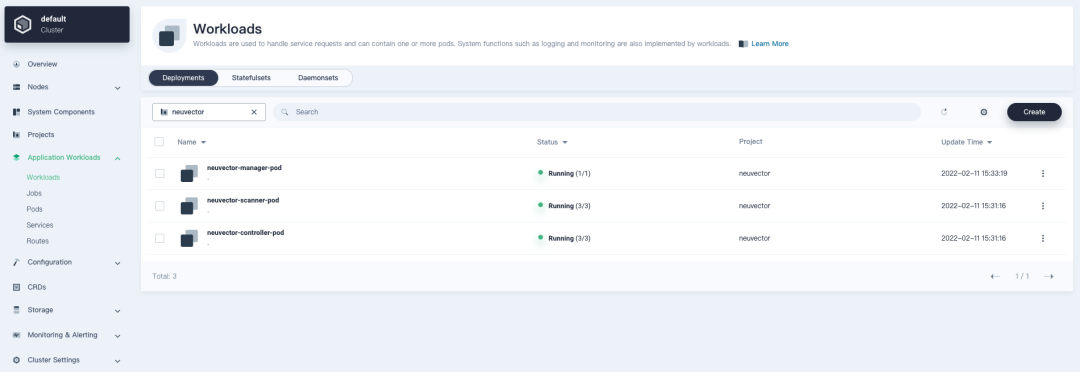Open more actions for neuvector-scanner-pod
This screenshot has height=372, width=1080.
1043,206
